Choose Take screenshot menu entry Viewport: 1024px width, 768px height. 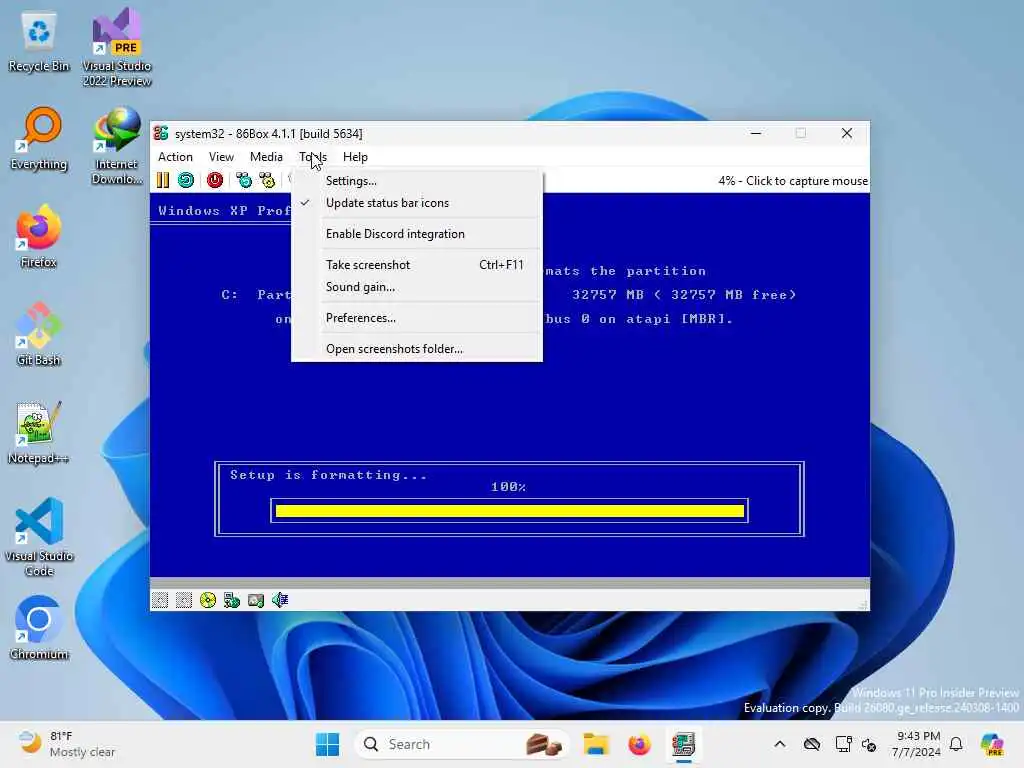tap(417, 264)
